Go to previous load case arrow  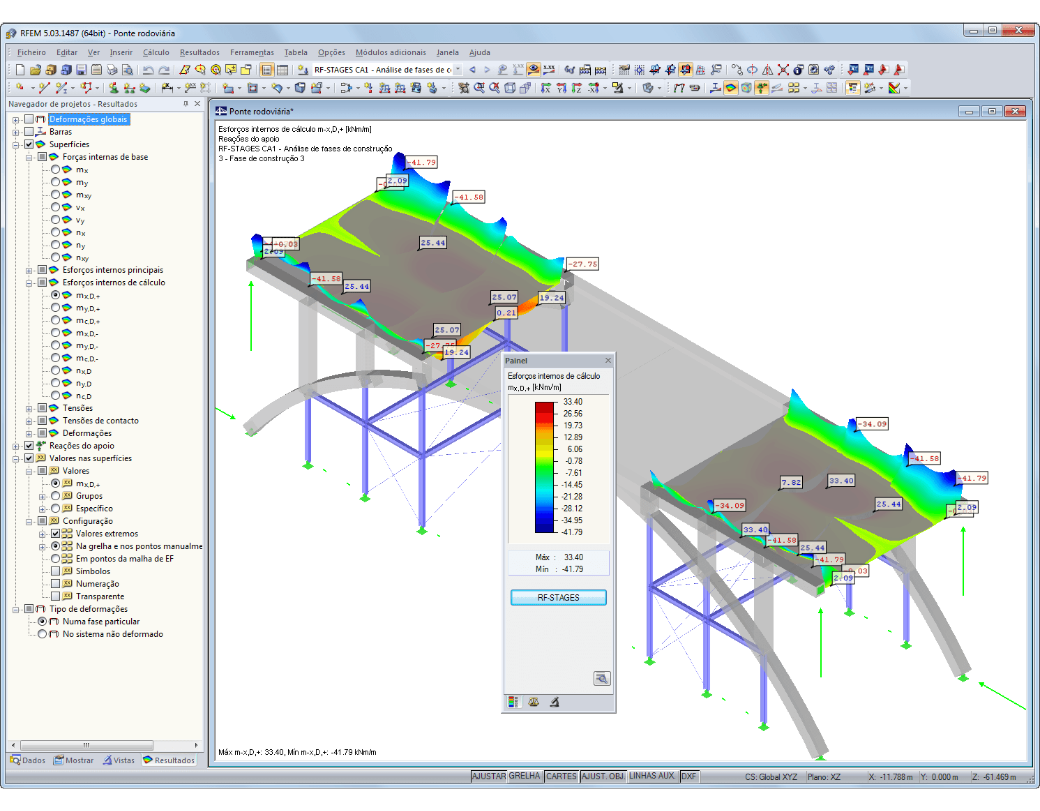coord(472,70)
